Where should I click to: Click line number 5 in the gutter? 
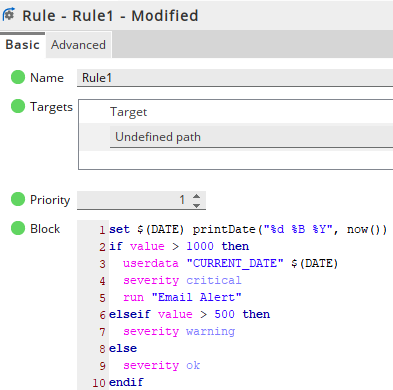102,298
